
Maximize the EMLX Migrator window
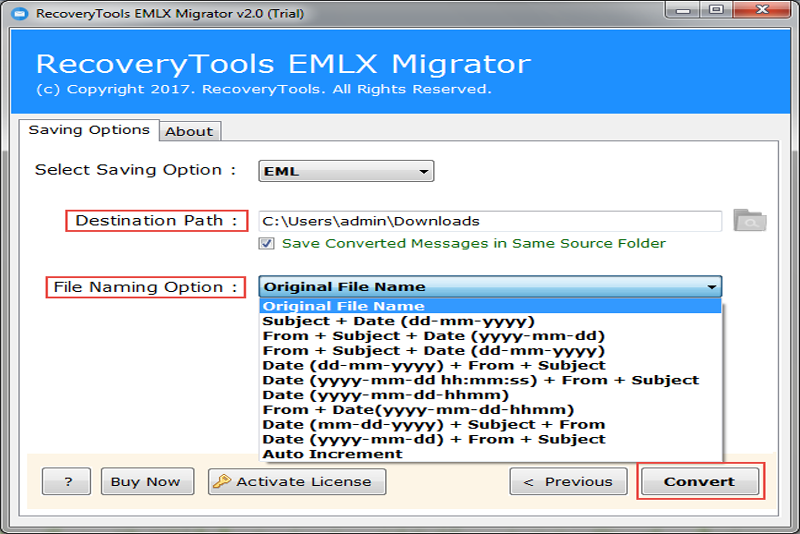pyautogui.click(x=716, y=10)
